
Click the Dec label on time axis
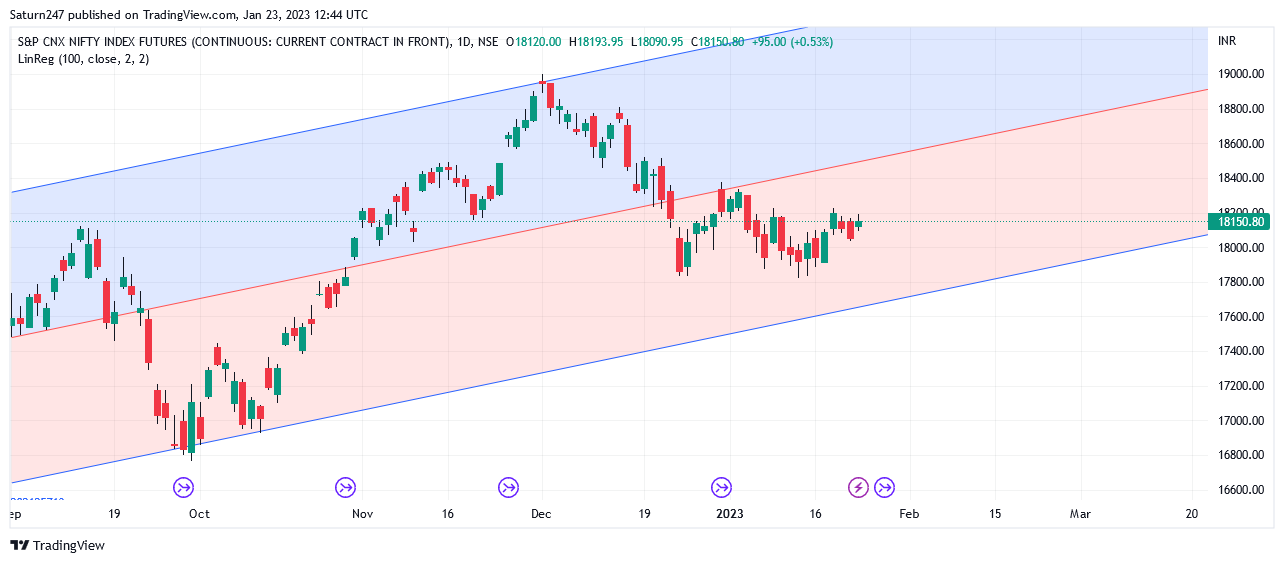tap(541, 513)
